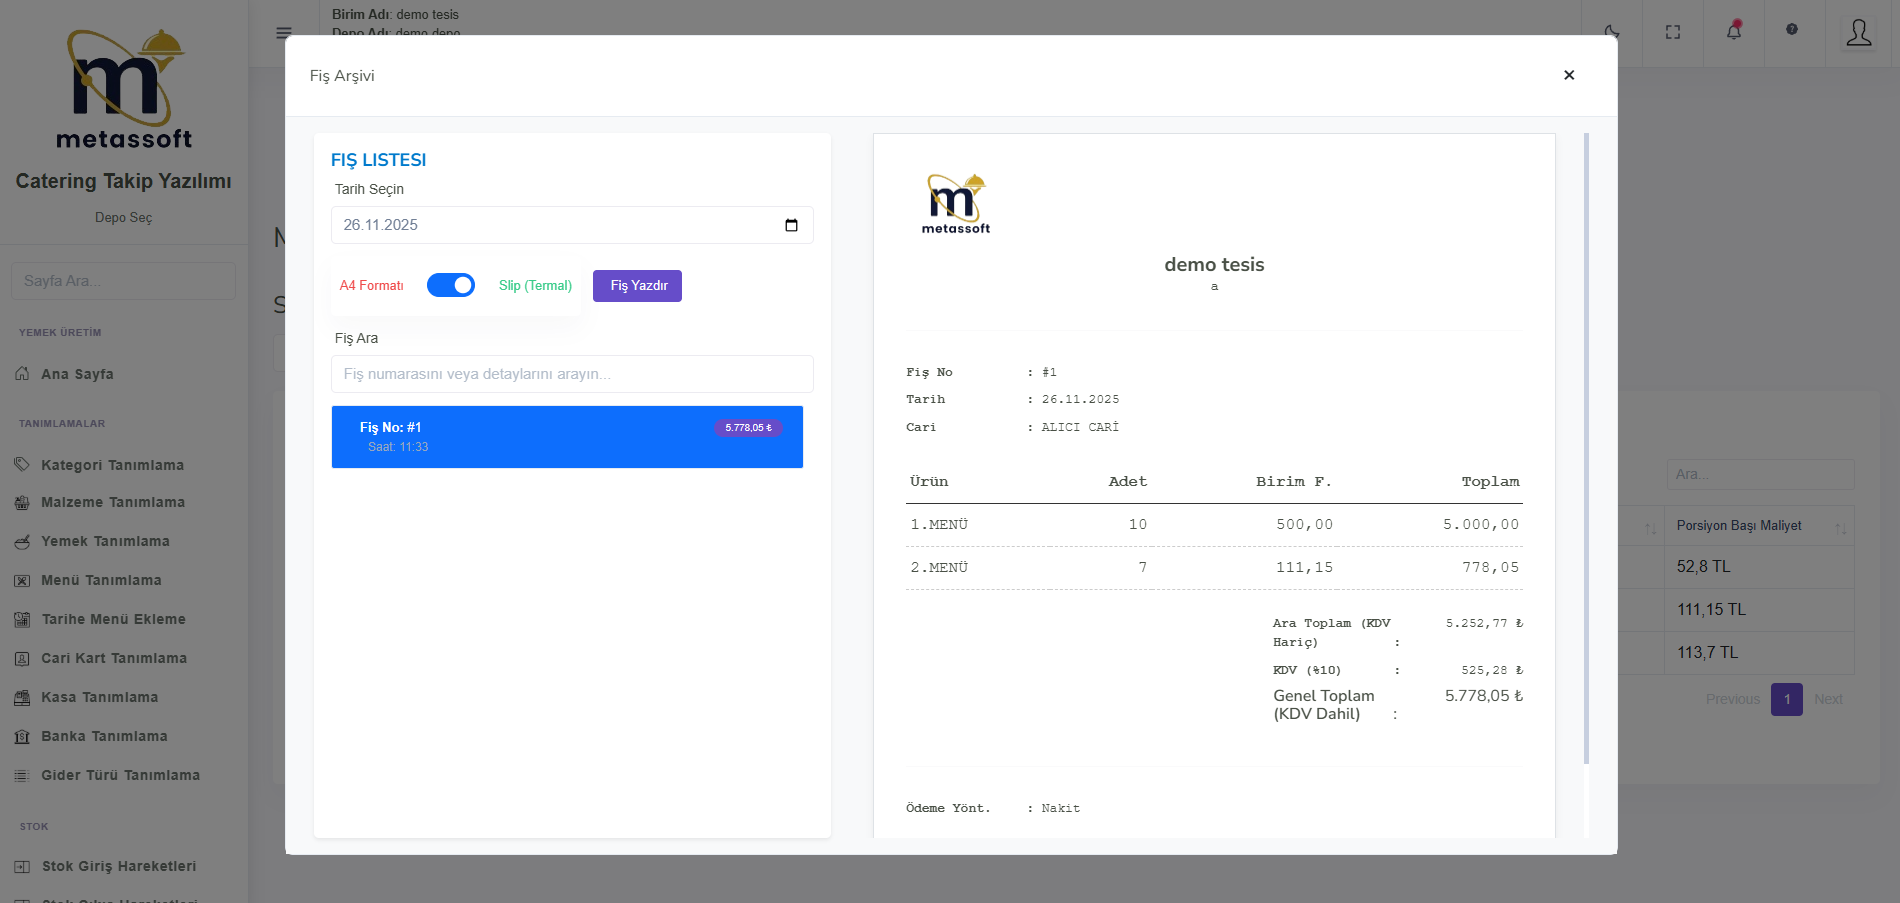Open the user profile icon
1900x903 pixels.
point(1858,33)
